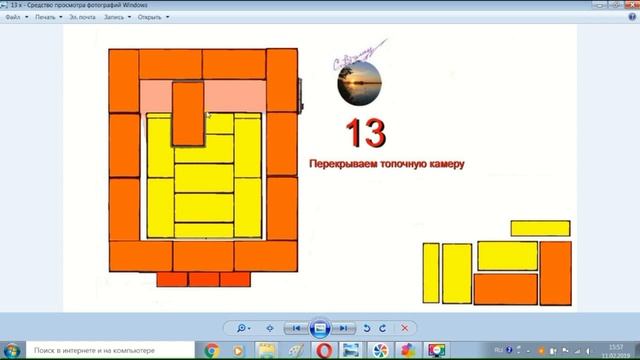
Task: Rotate the image counterclockwise
Action: (x=367, y=328)
